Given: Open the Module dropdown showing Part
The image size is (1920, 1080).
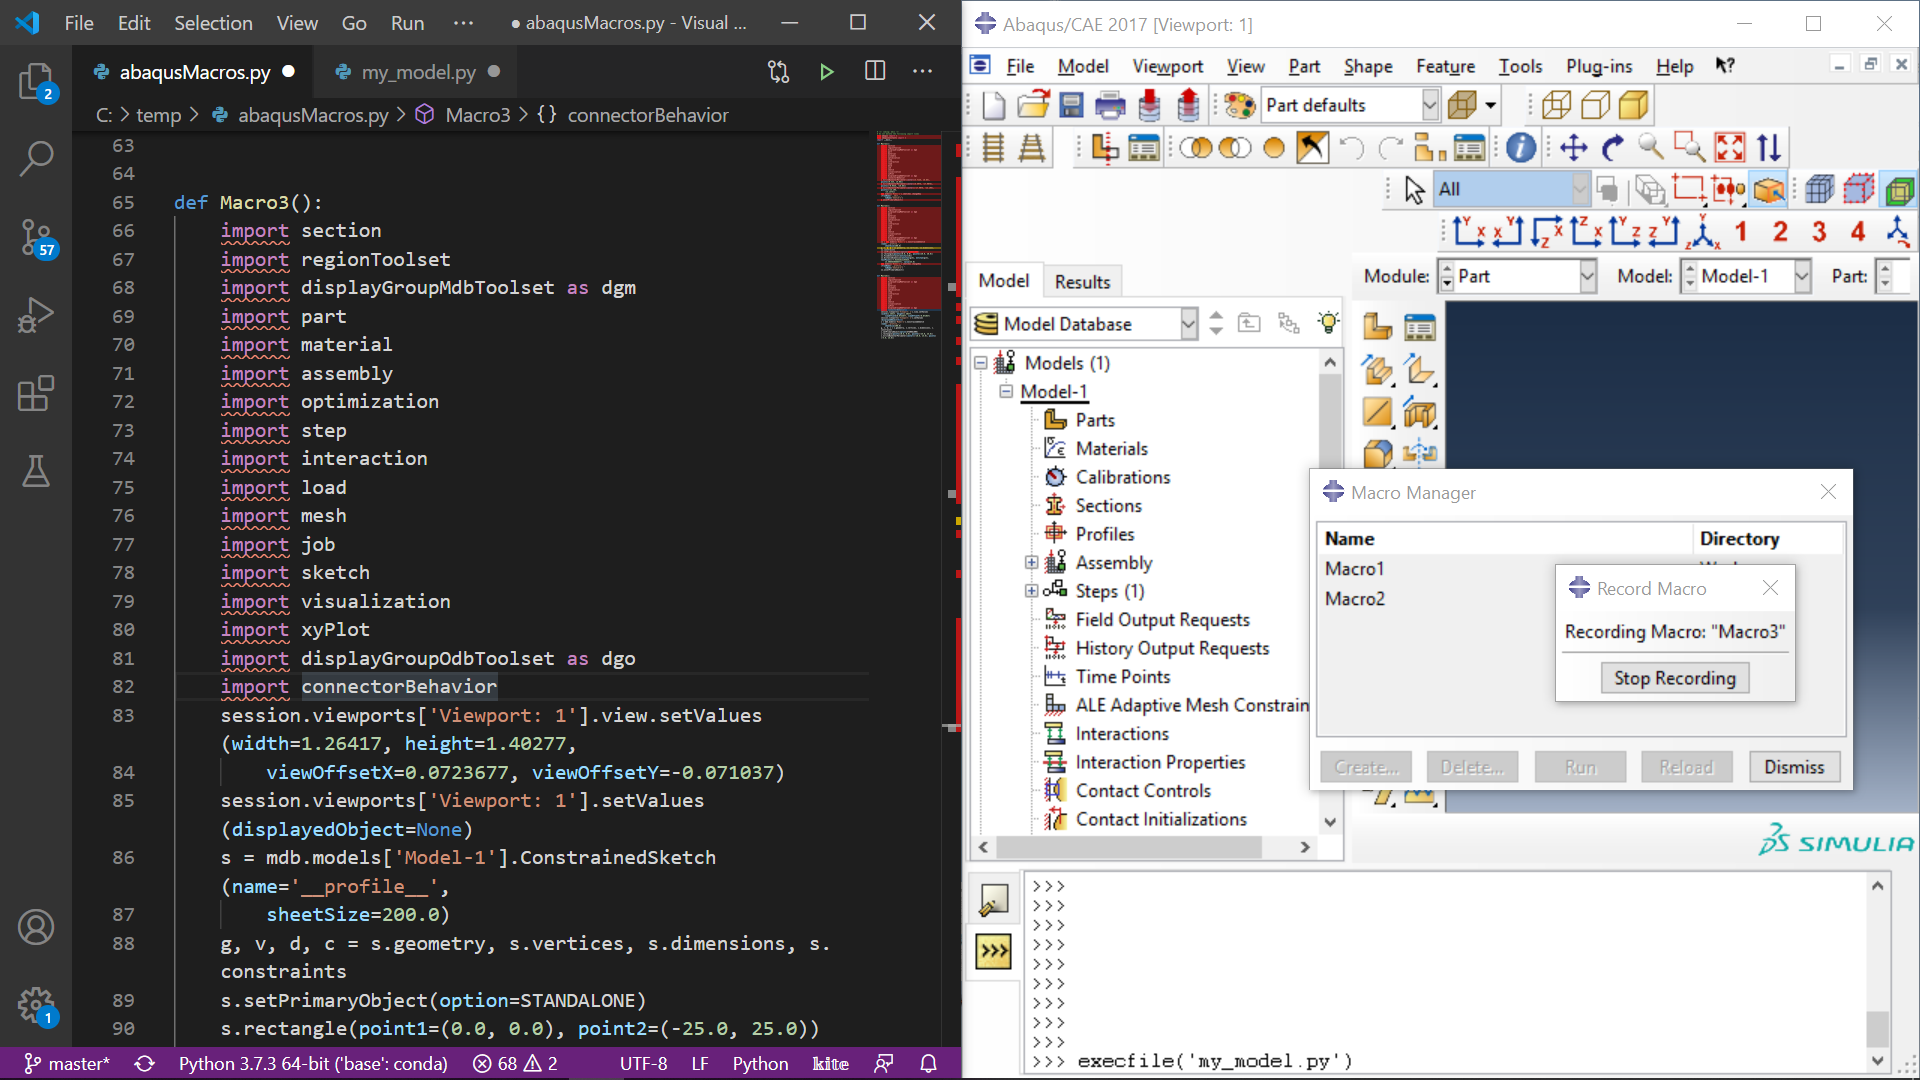Looking at the screenshot, I should (x=1587, y=277).
